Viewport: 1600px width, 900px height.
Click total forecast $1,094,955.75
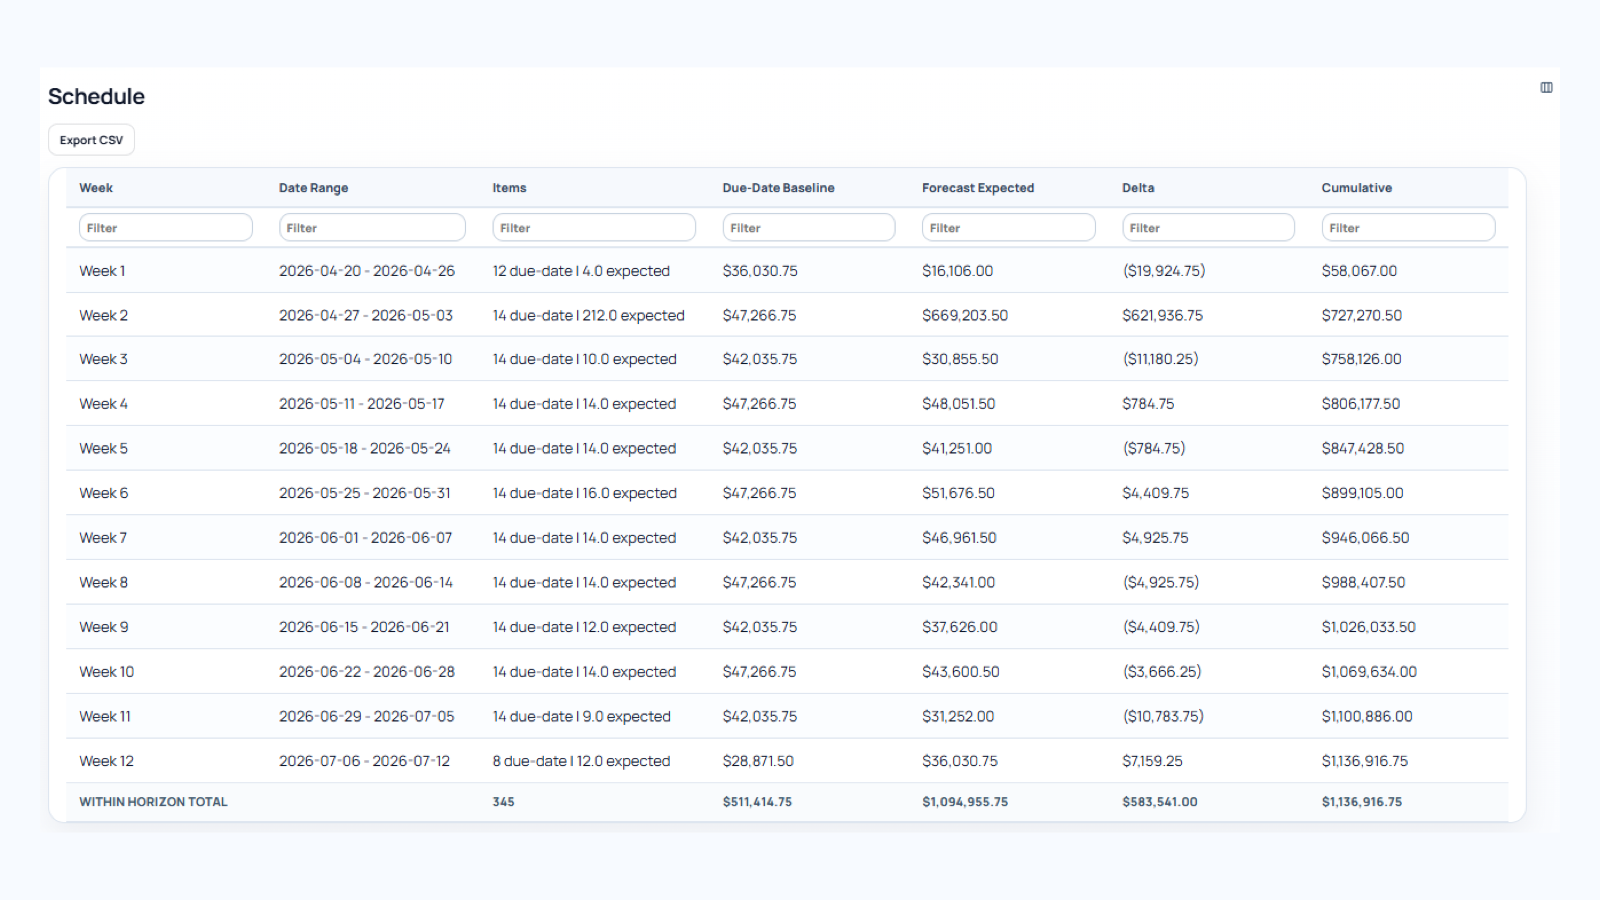(x=965, y=802)
